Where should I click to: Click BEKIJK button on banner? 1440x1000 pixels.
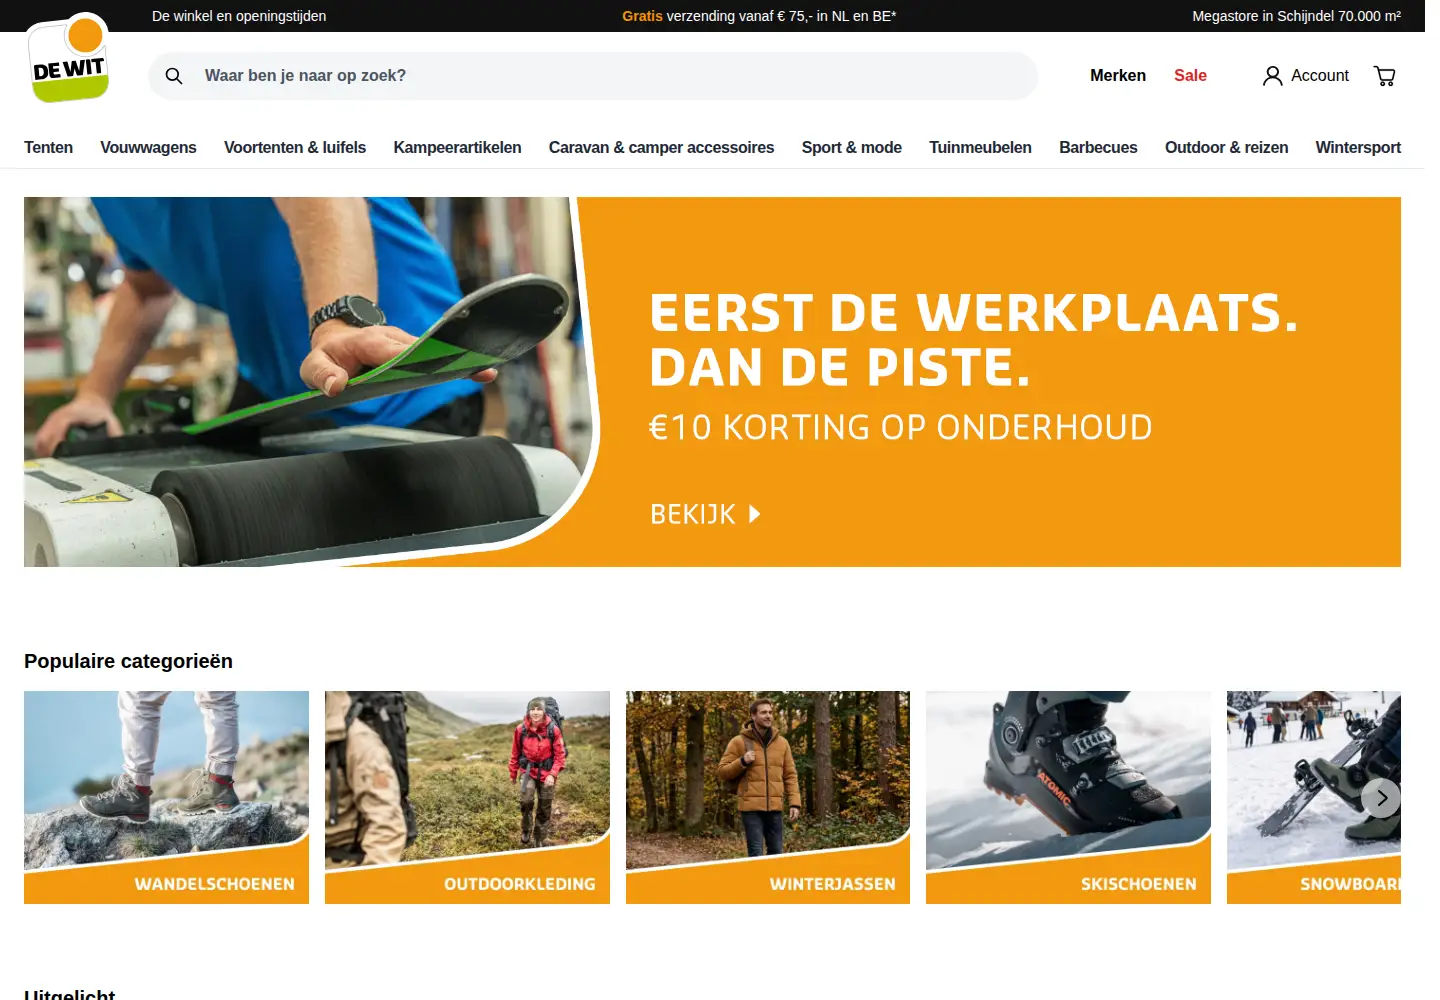705,514
